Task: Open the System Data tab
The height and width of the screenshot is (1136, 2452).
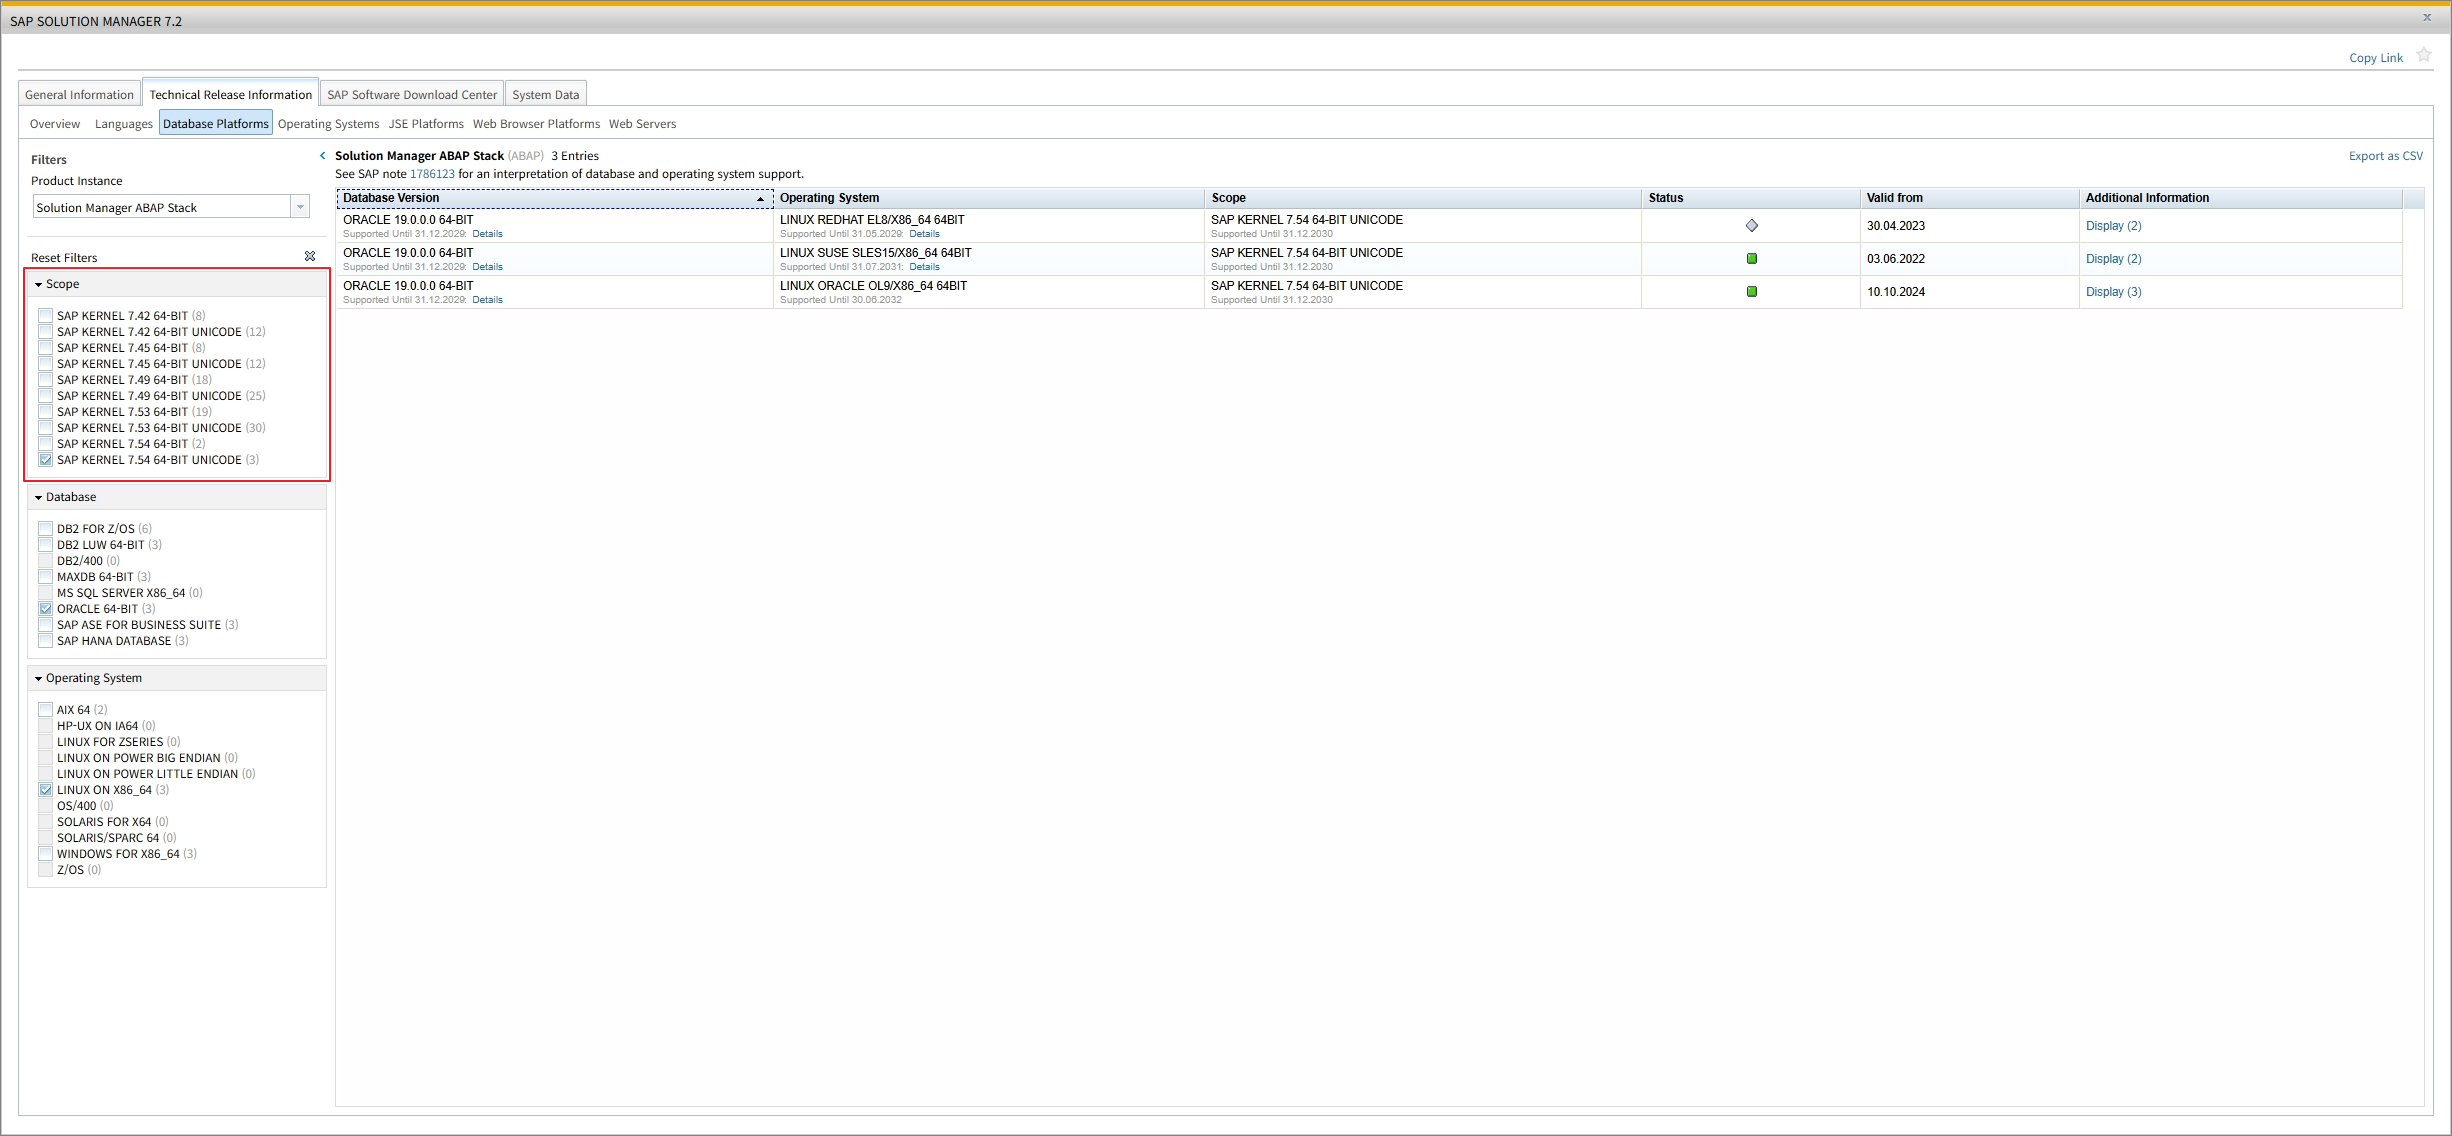Action: (x=546, y=94)
